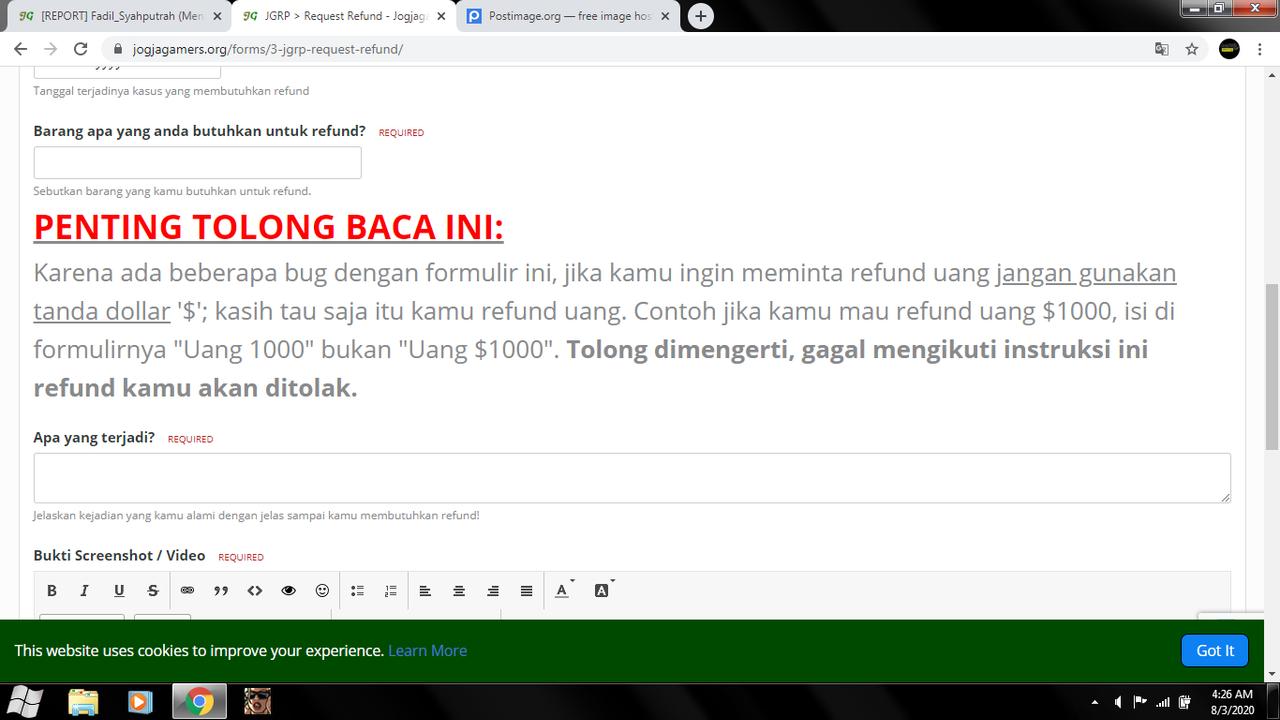Open File Explorer from the taskbar

[x=83, y=701]
